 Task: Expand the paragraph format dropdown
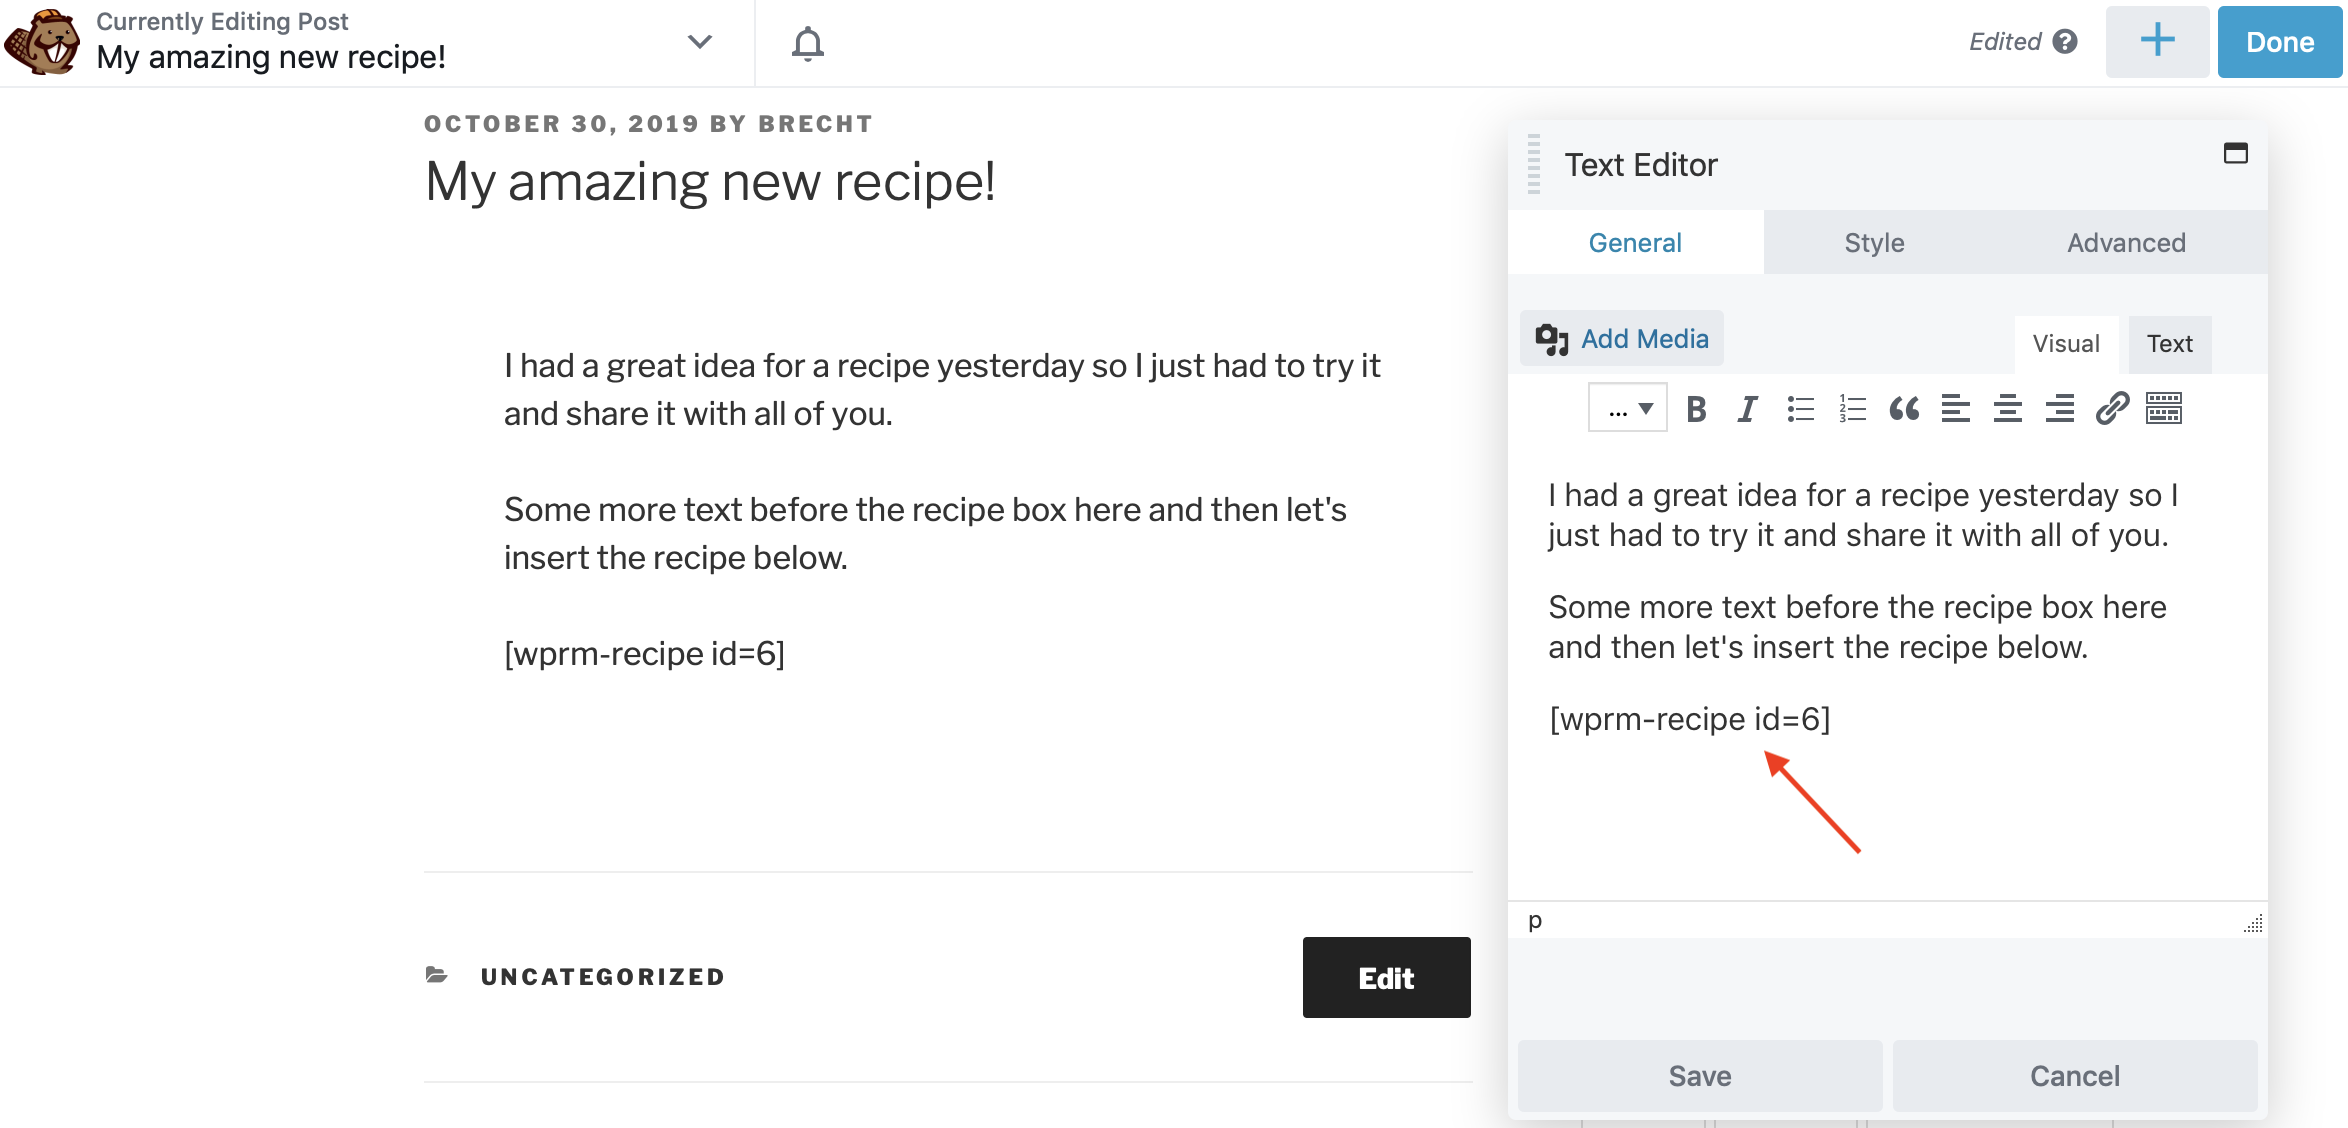click(1628, 409)
